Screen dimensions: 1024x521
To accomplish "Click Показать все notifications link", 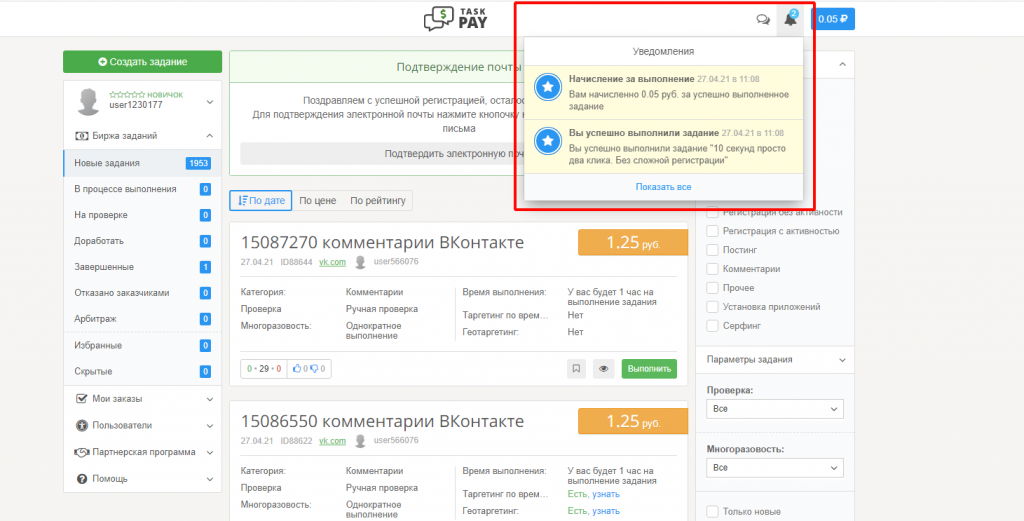I will point(664,187).
